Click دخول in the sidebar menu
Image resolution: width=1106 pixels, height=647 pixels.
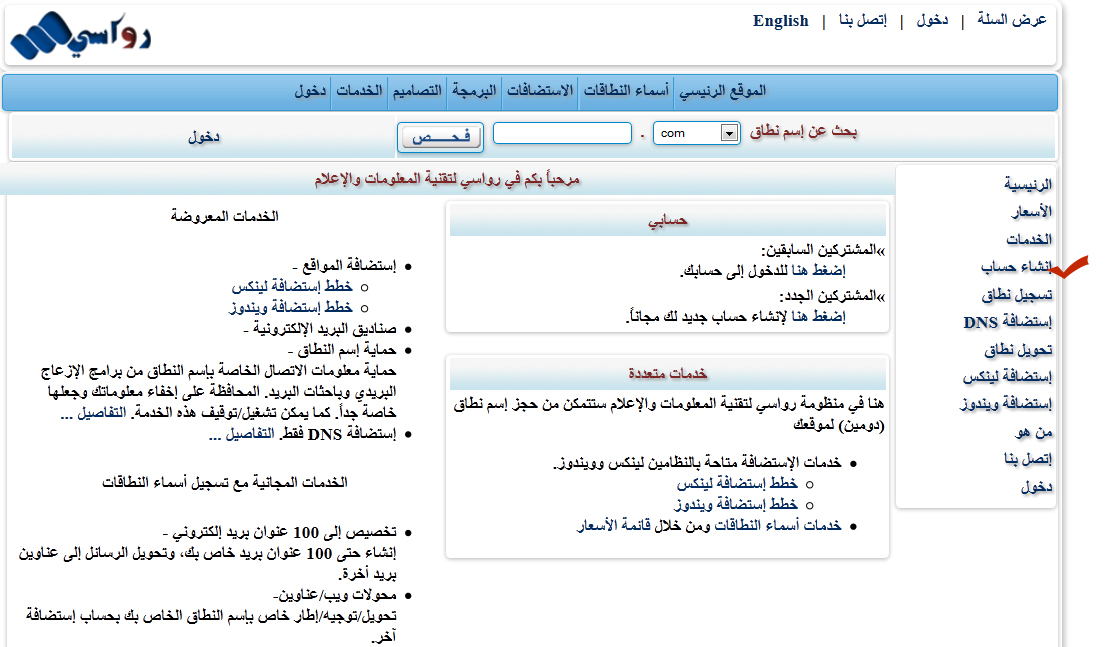(1036, 487)
